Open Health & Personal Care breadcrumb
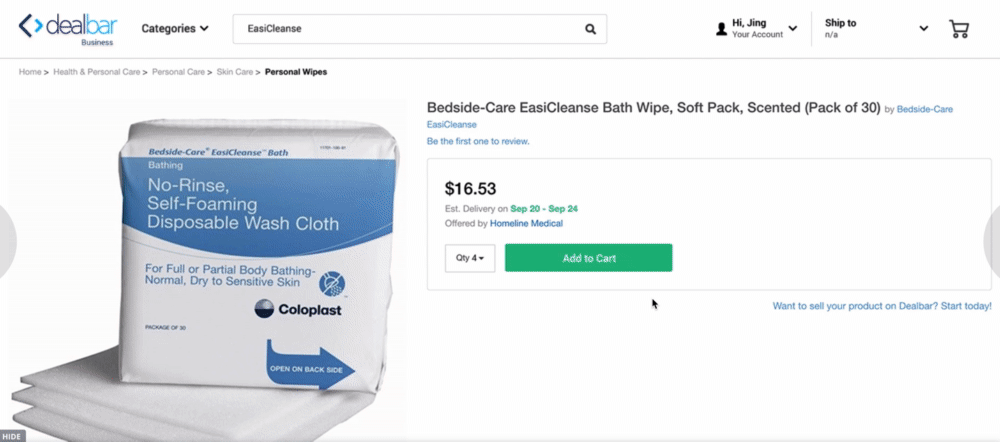Image resolution: width=1000 pixels, height=442 pixels. click(x=96, y=72)
